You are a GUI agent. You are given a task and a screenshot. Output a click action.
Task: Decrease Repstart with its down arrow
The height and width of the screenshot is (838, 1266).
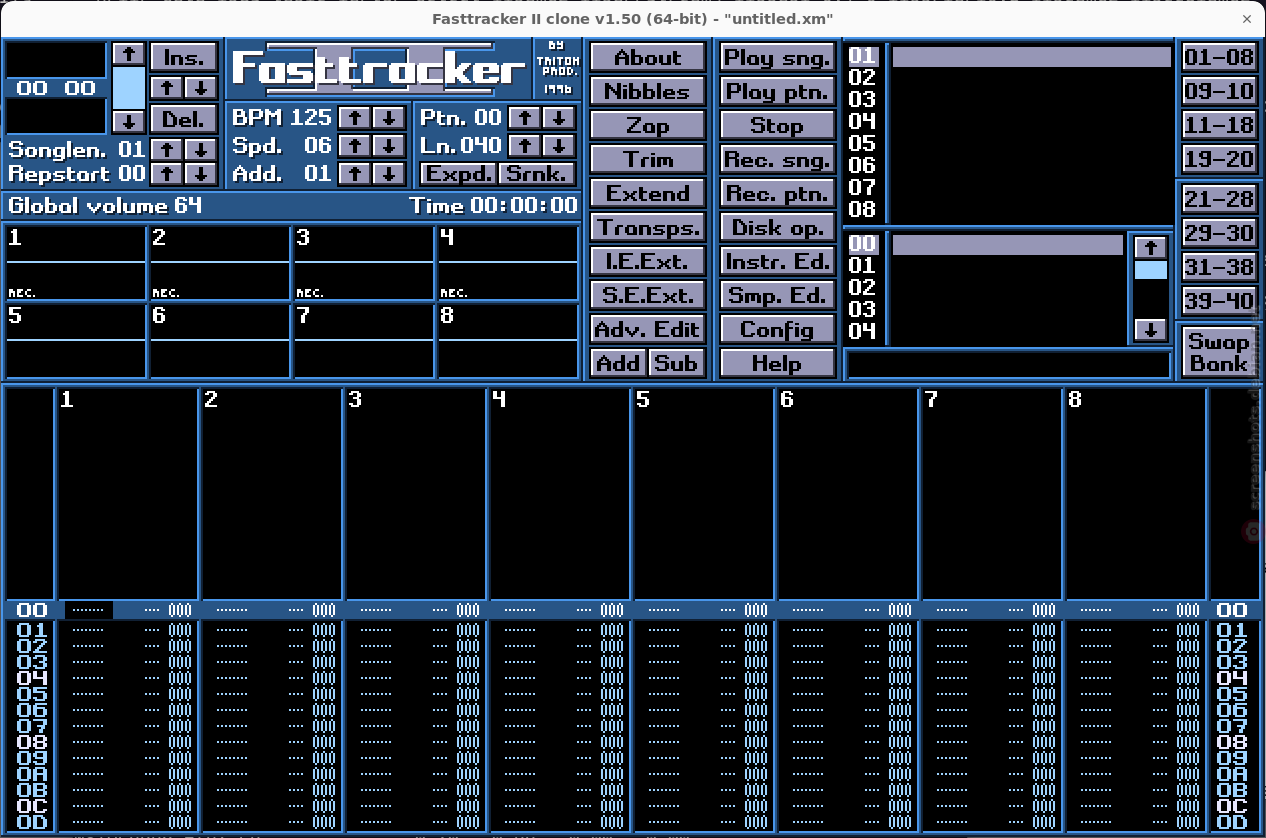coord(201,173)
